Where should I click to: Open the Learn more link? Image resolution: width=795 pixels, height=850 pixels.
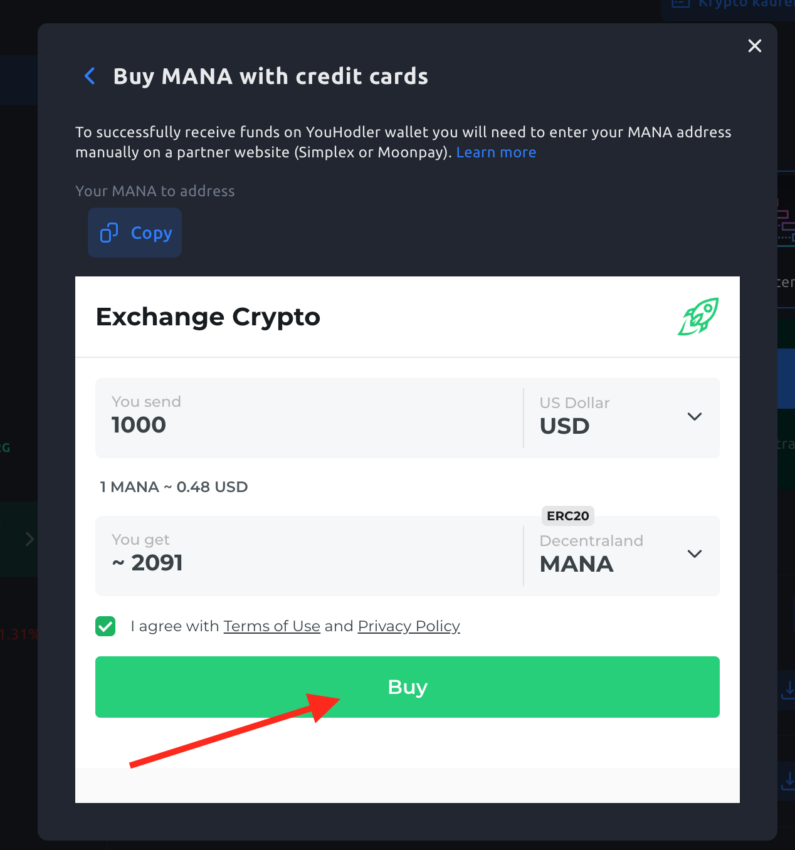(496, 152)
